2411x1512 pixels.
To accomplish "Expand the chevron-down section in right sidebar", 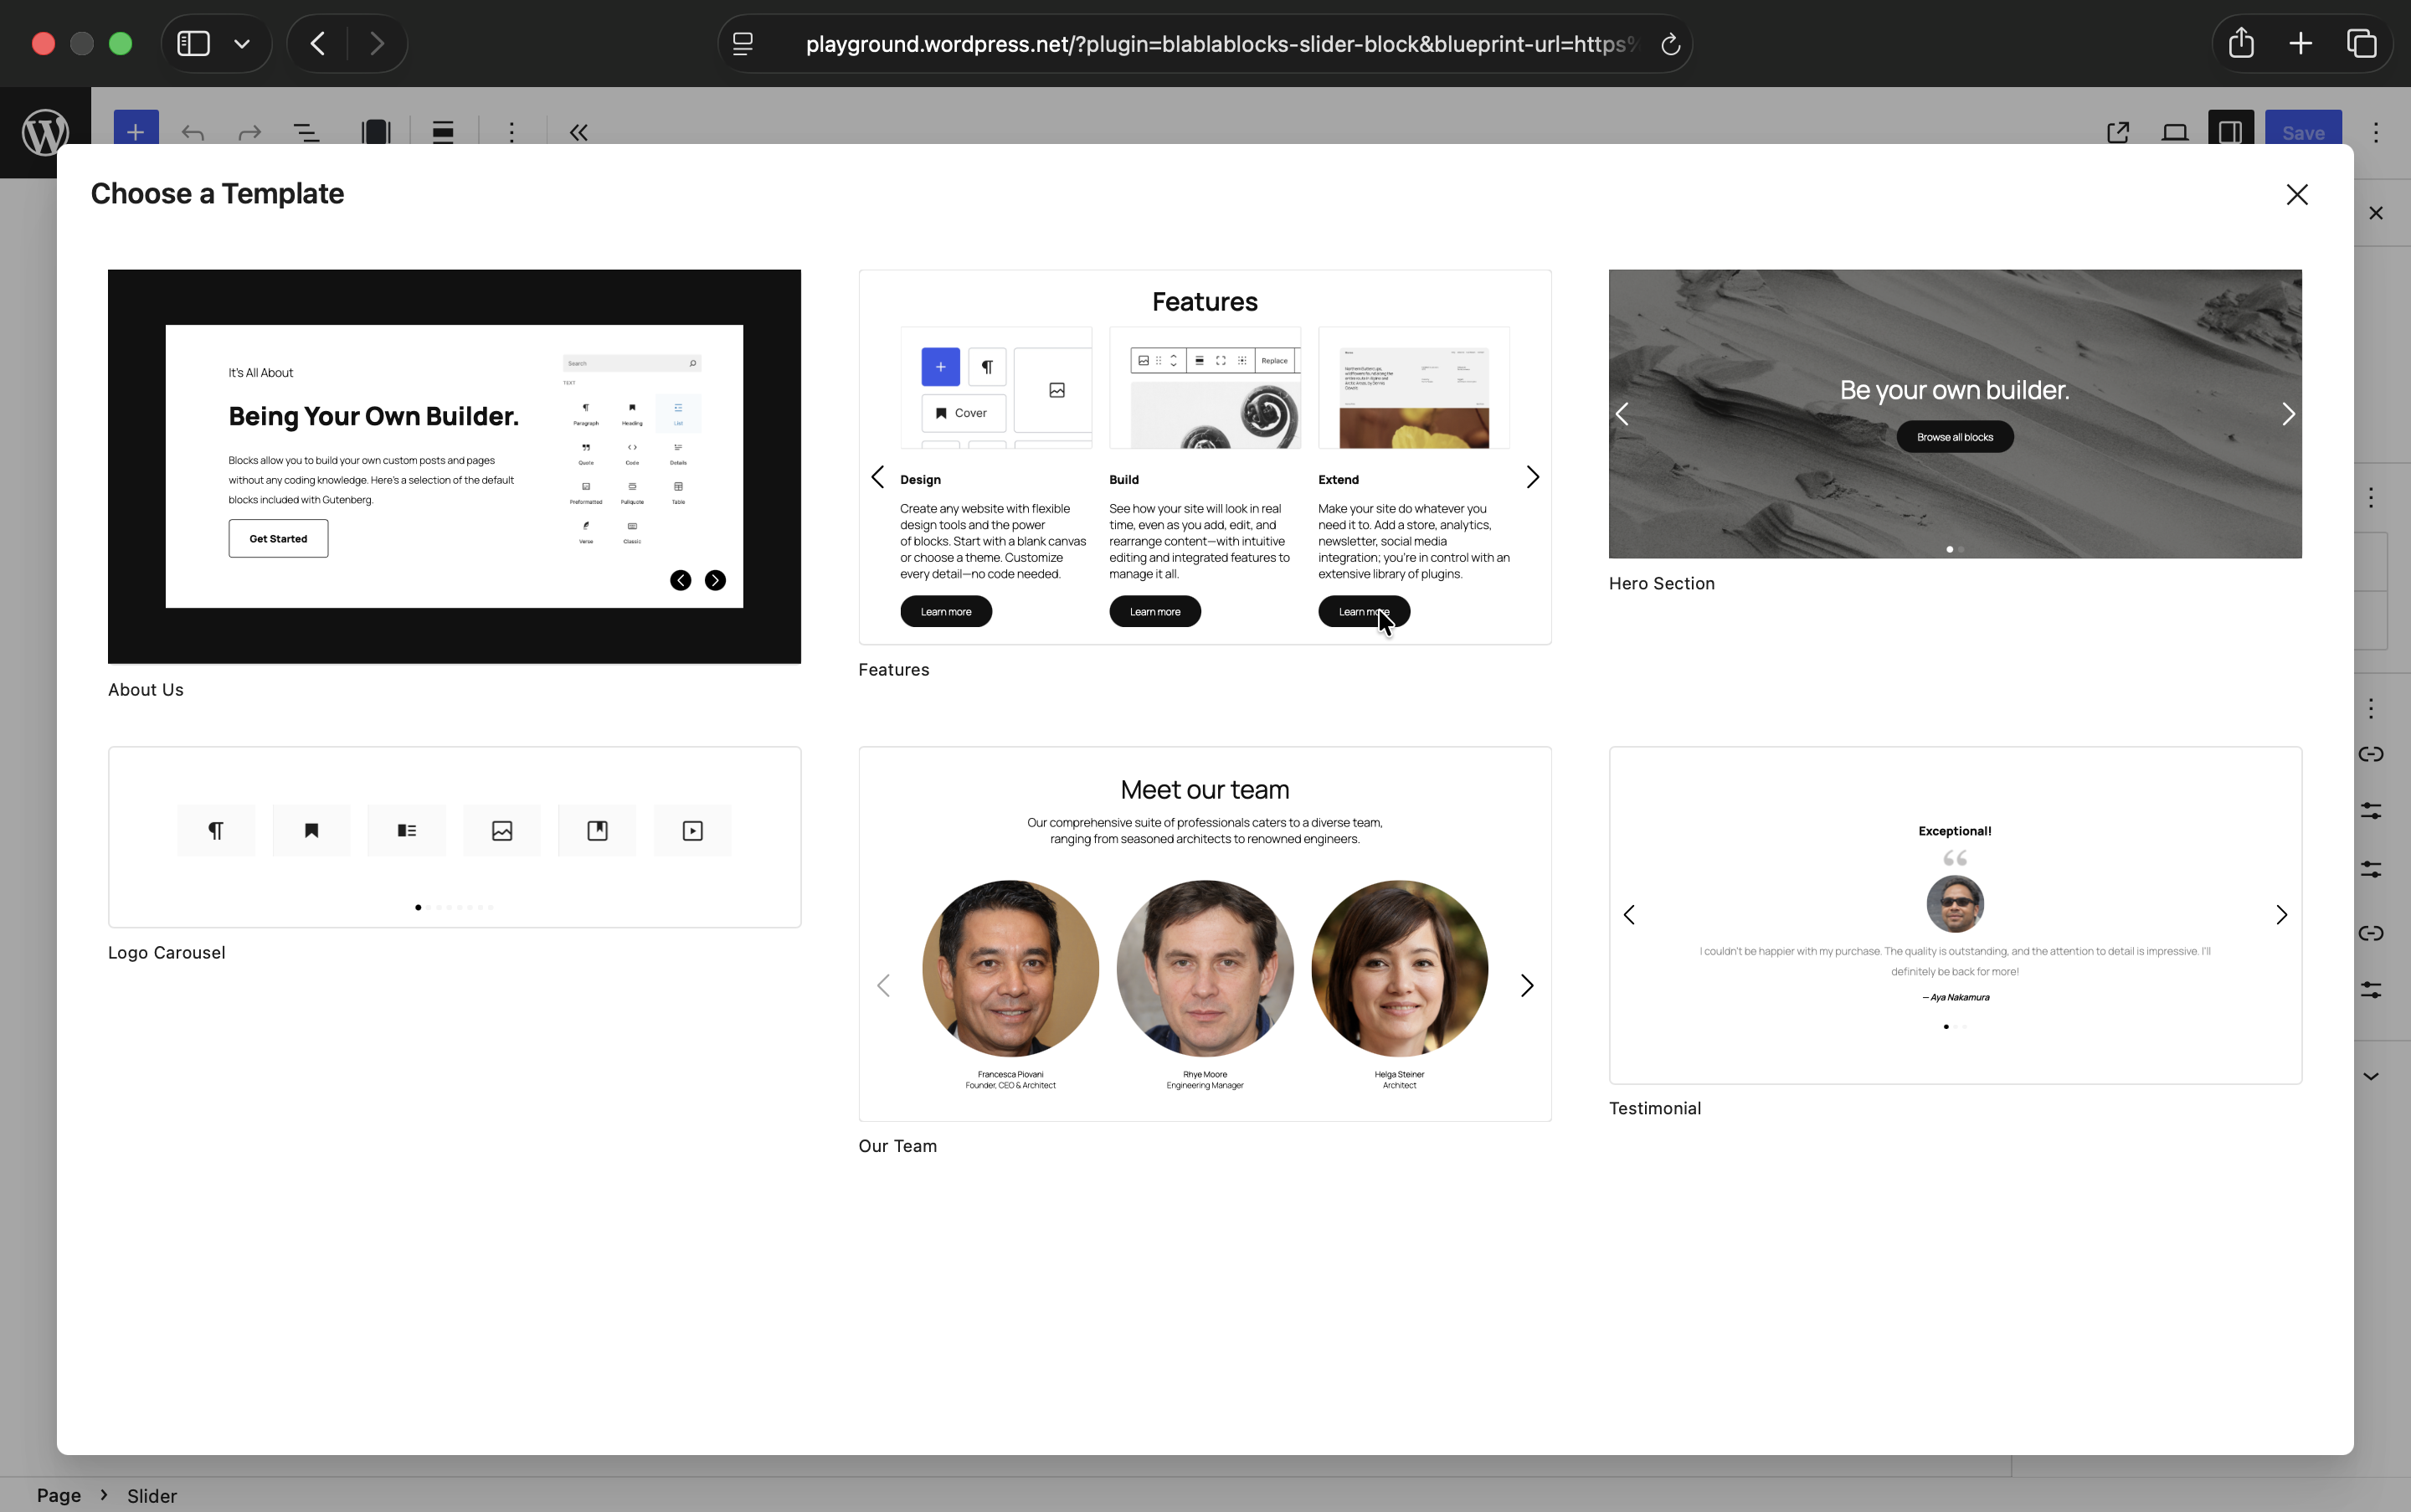I will coord(2371,1076).
